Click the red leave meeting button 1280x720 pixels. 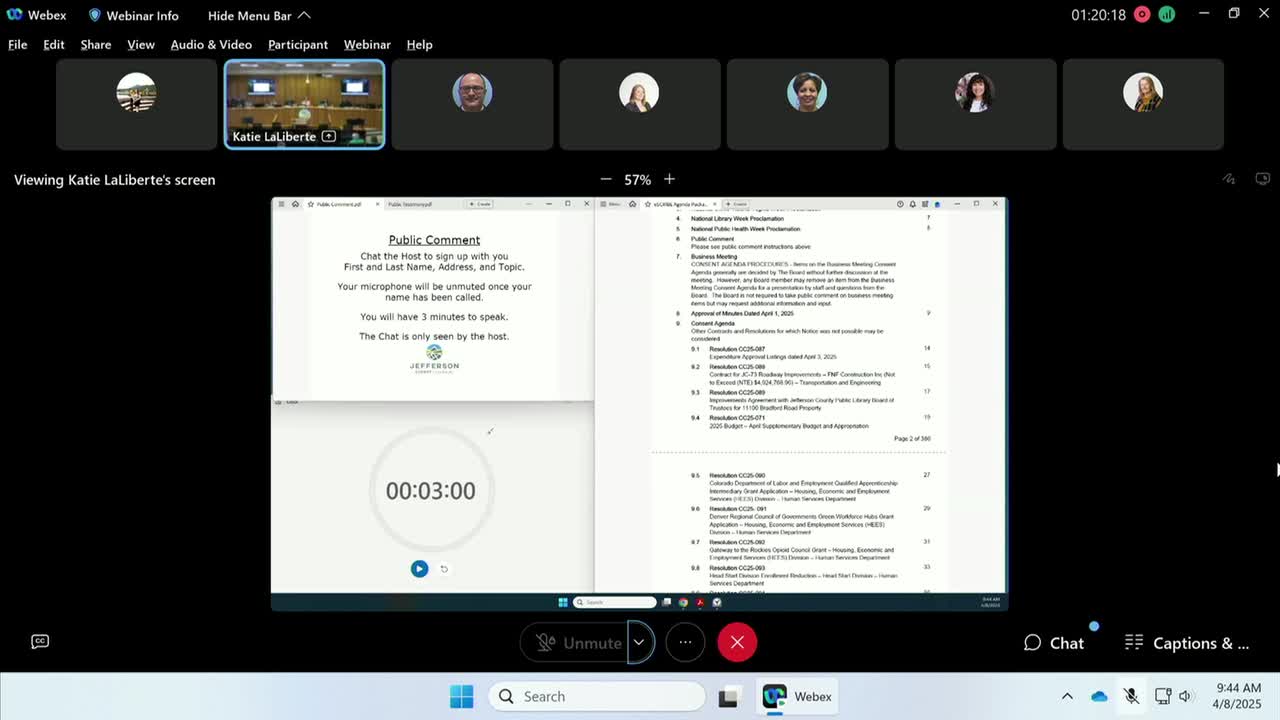click(x=737, y=643)
